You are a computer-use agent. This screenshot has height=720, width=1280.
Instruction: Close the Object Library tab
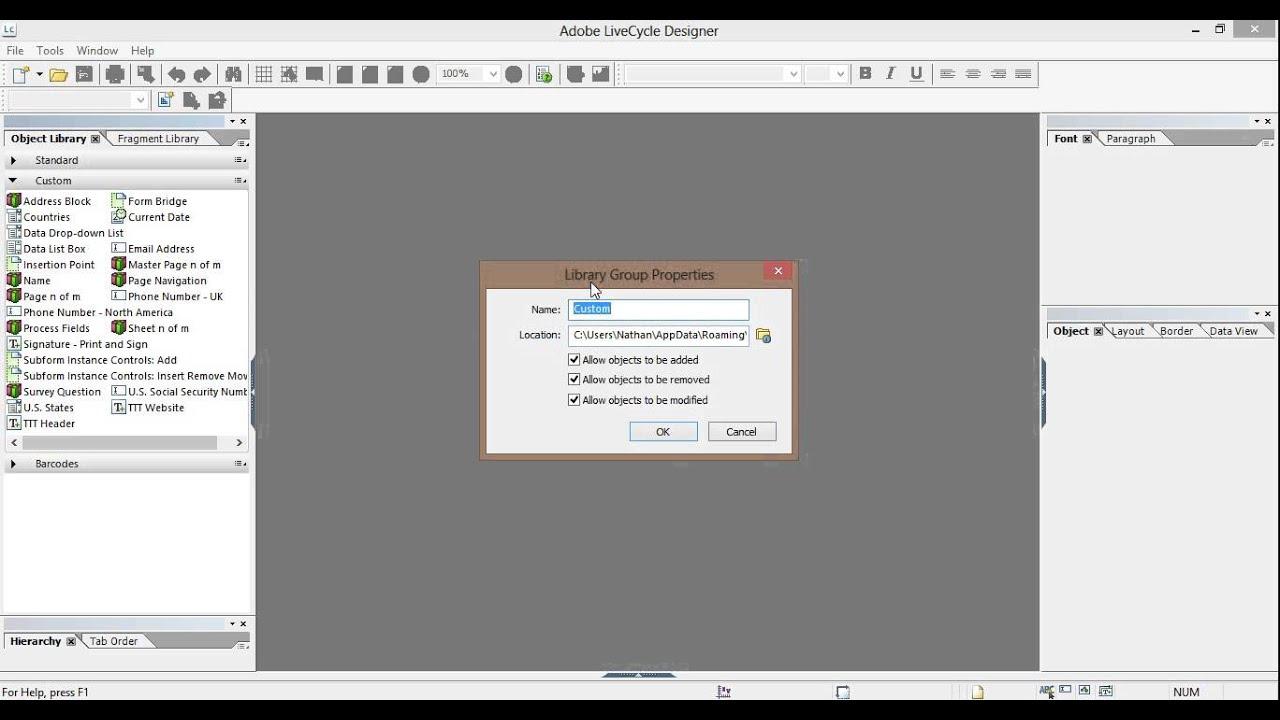(95, 139)
